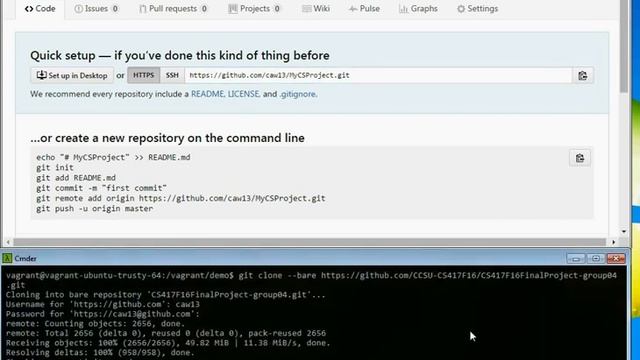Image resolution: width=640 pixels, height=360 pixels.
Task: Click the 'Username for' line in Cmder
Action: point(103,304)
